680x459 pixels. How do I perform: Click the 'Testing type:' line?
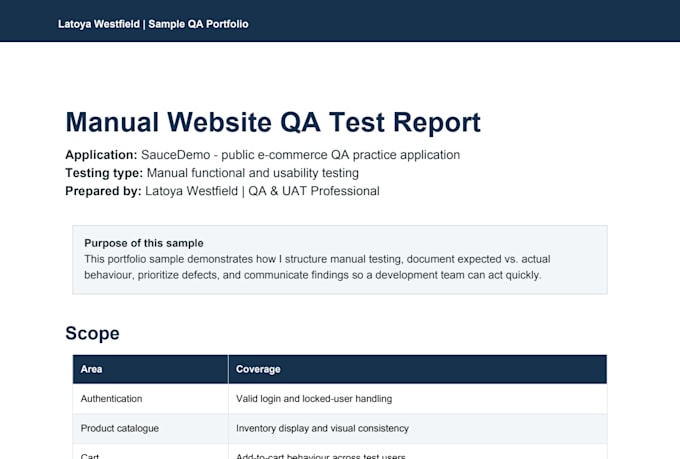212,173
